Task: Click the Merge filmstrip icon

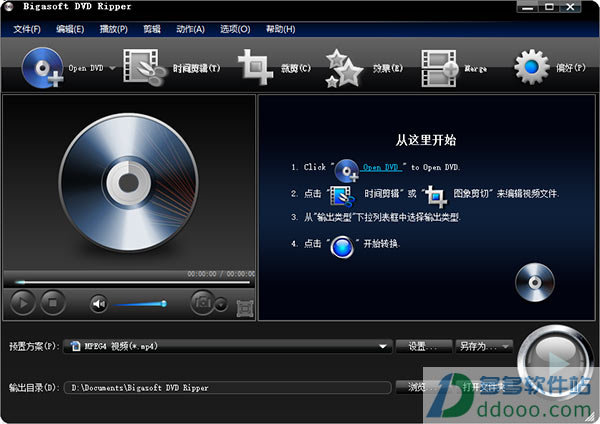Action: point(439,68)
